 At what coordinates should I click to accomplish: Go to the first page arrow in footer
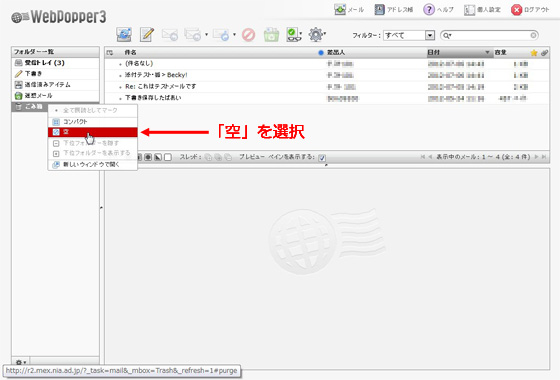(422, 157)
